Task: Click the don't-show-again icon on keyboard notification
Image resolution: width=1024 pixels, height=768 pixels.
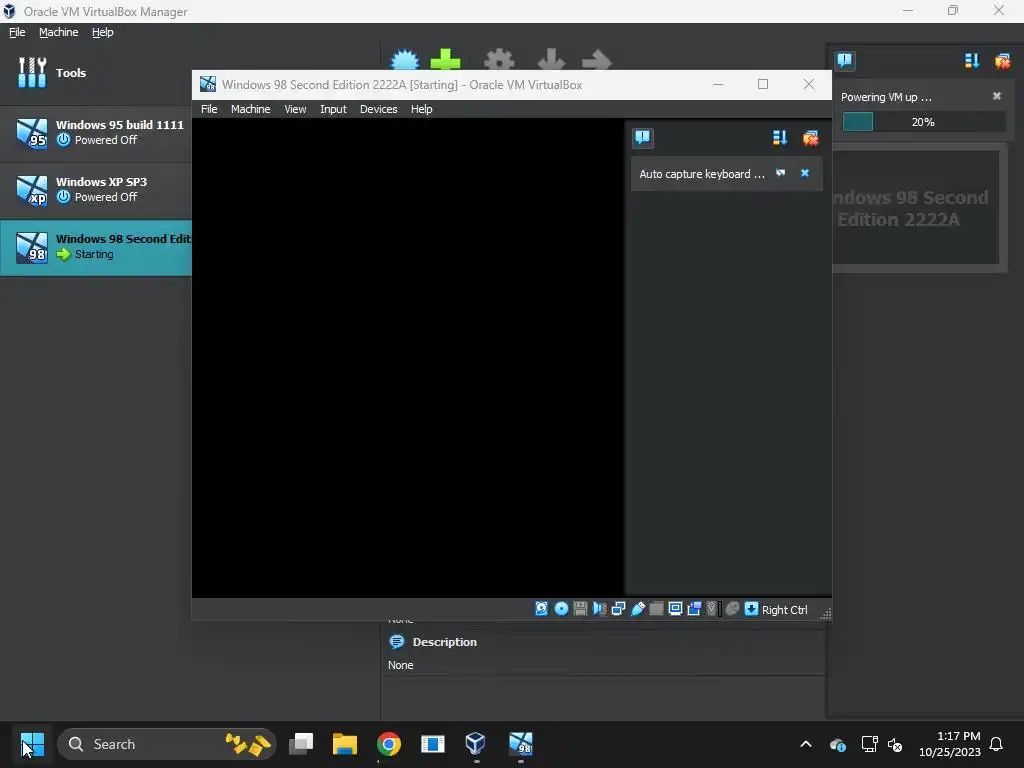Action: (x=780, y=173)
